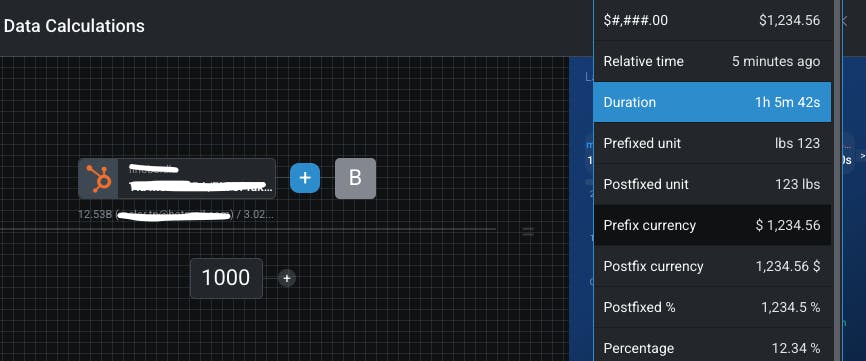The image size is (866, 361).
Task: Select the Relative time format
Action: coord(712,61)
